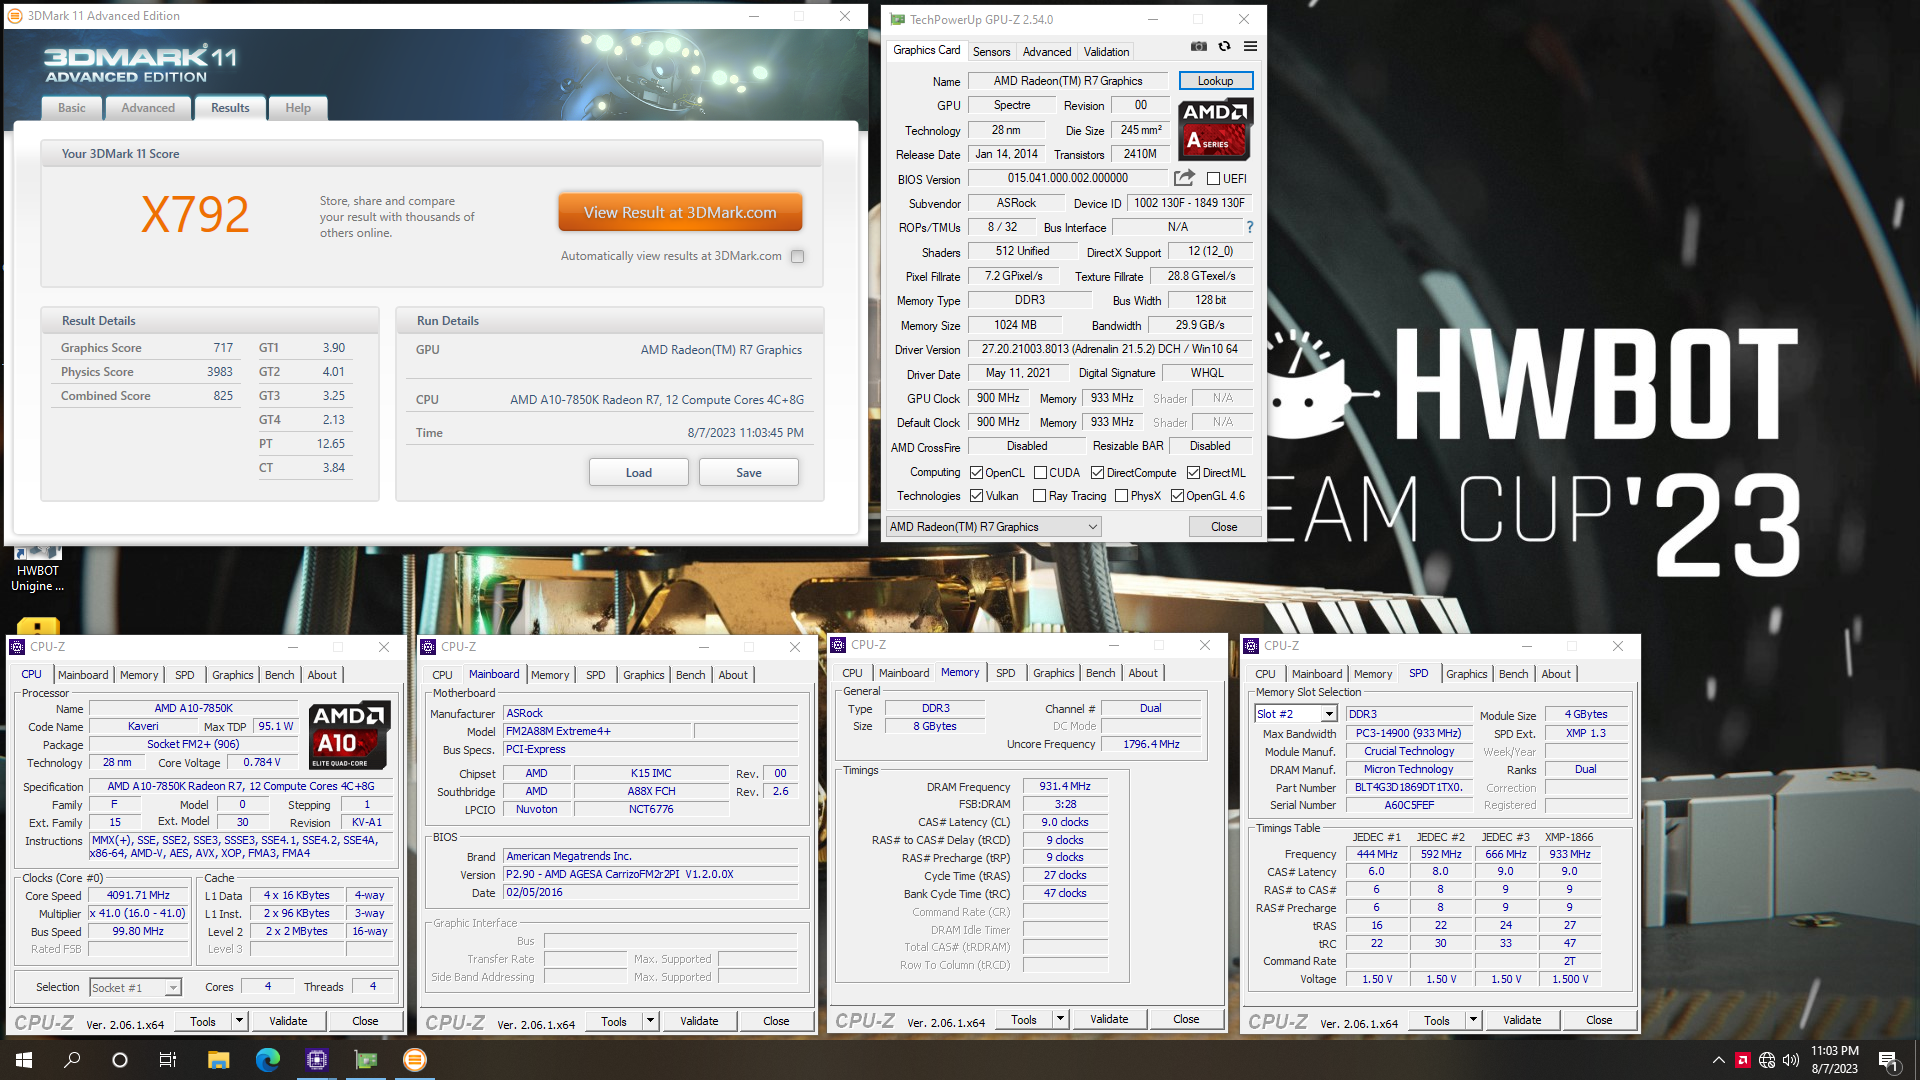This screenshot has width=1920, height=1080.
Task: Open Bench tab in CPU-Z SPD window
Action: (1513, 674)
